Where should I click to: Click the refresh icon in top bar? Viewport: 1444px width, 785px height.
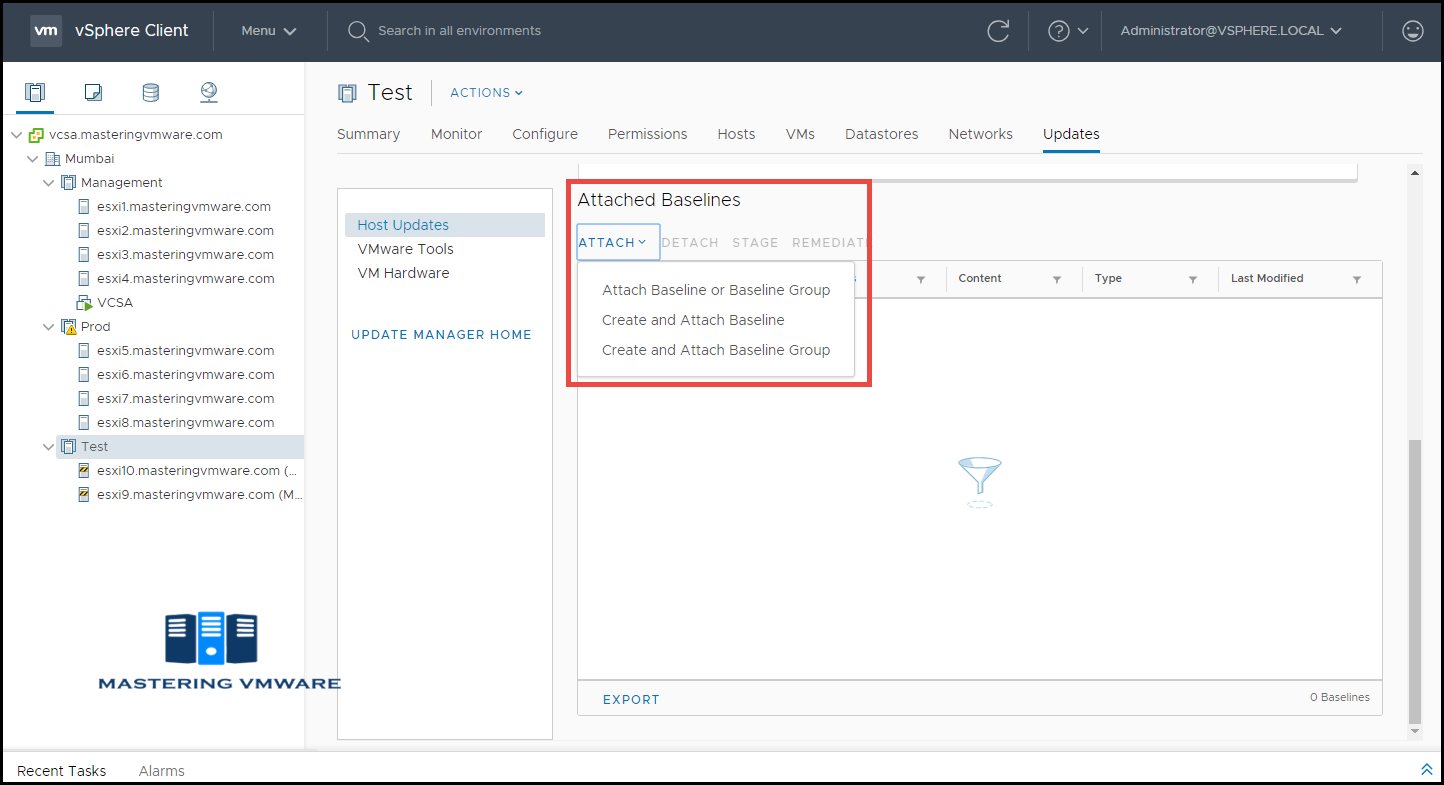998,31
